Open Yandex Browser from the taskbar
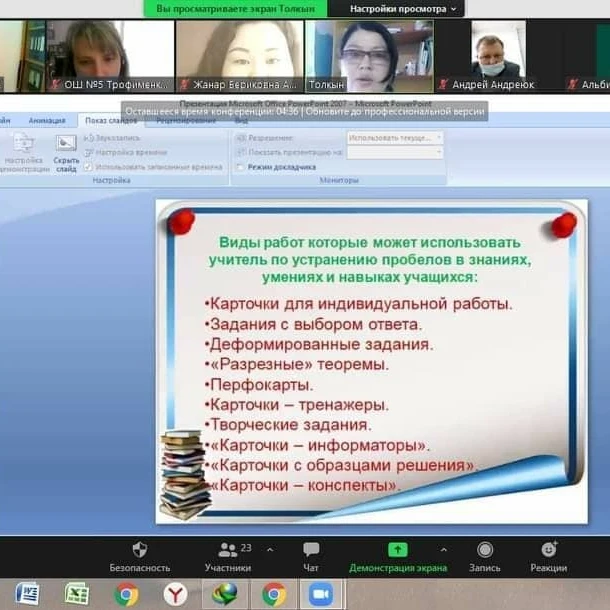610x610 pixels. point(175,594)
